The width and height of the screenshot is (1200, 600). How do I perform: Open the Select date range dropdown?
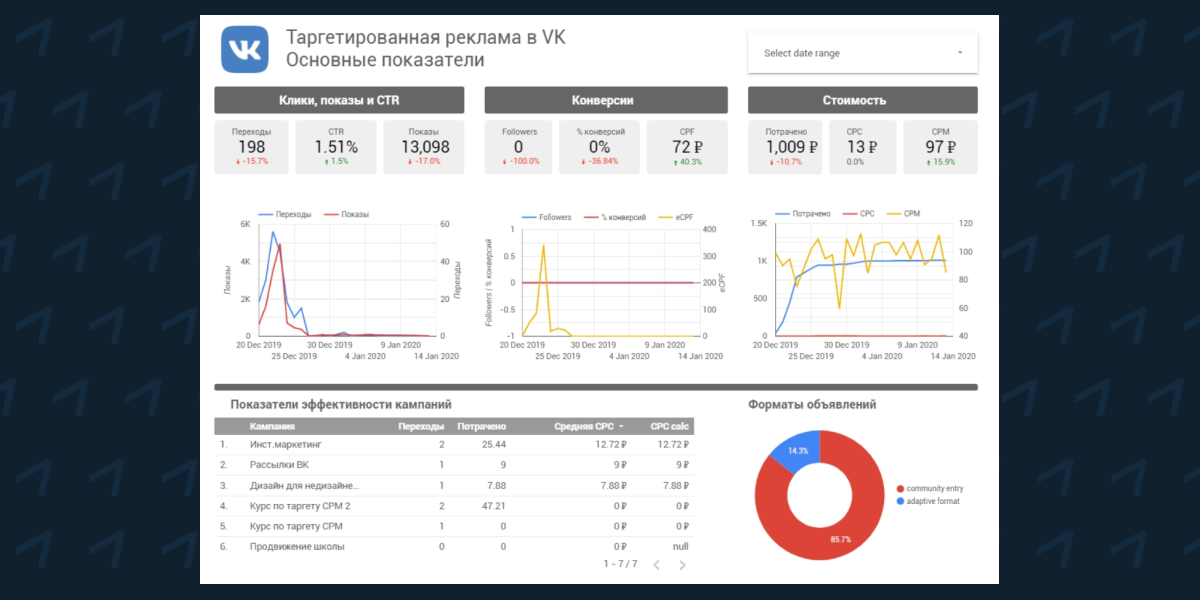coord(862,53)
